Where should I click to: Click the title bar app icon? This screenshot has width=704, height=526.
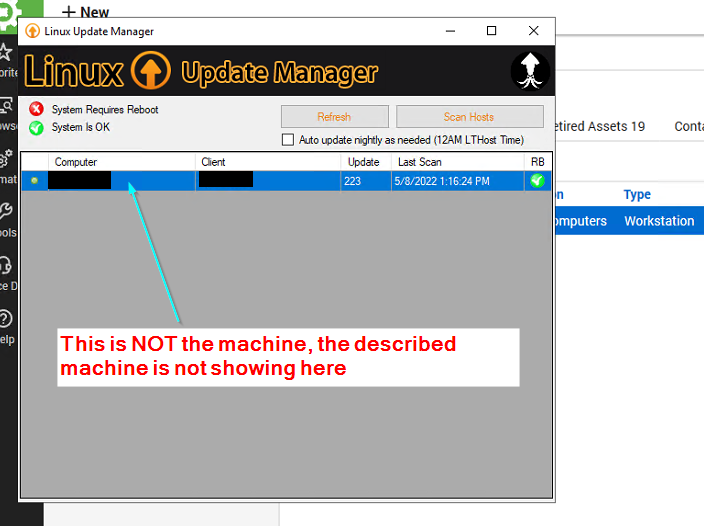point(32,31)
